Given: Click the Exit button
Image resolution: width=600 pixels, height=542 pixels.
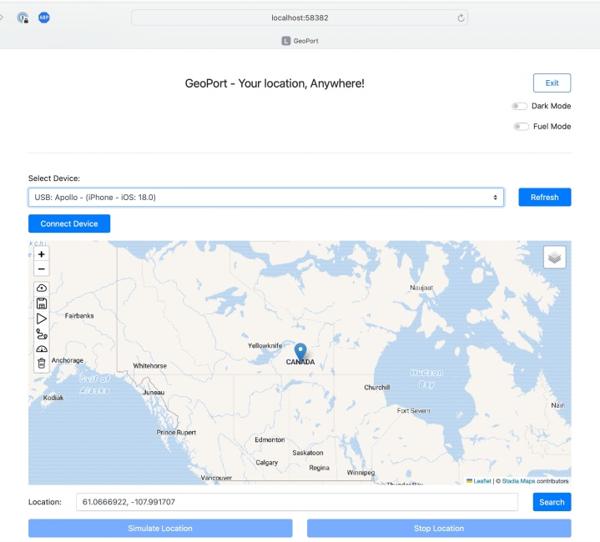Looking at the screenshot, I should (x=552, y=83).
